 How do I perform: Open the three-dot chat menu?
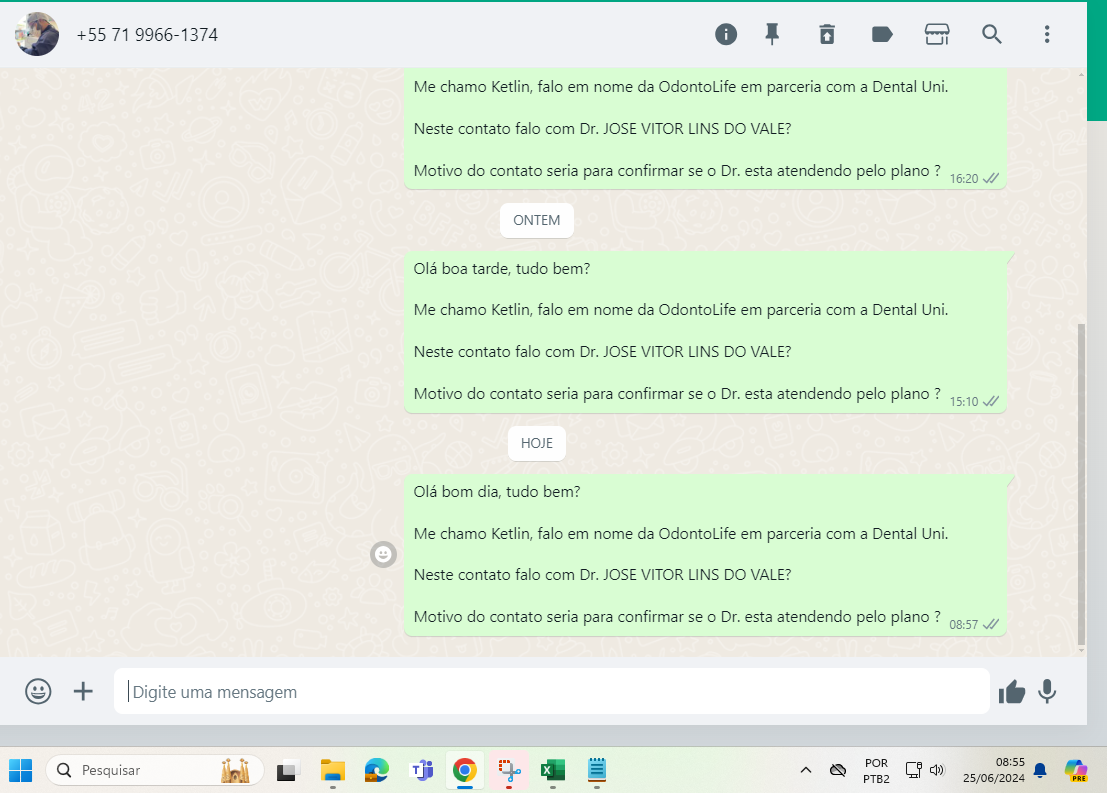pyautogui.click(x=1047, y=34)
